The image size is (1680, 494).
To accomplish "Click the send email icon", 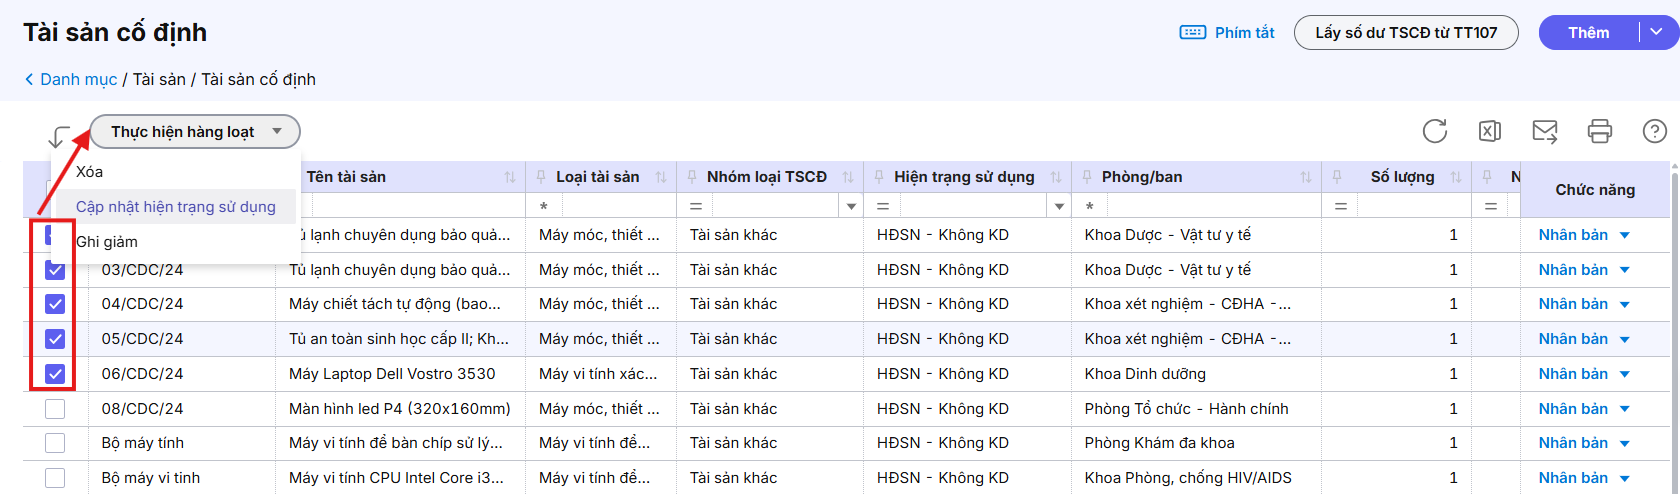I will tap(1545, 131).
